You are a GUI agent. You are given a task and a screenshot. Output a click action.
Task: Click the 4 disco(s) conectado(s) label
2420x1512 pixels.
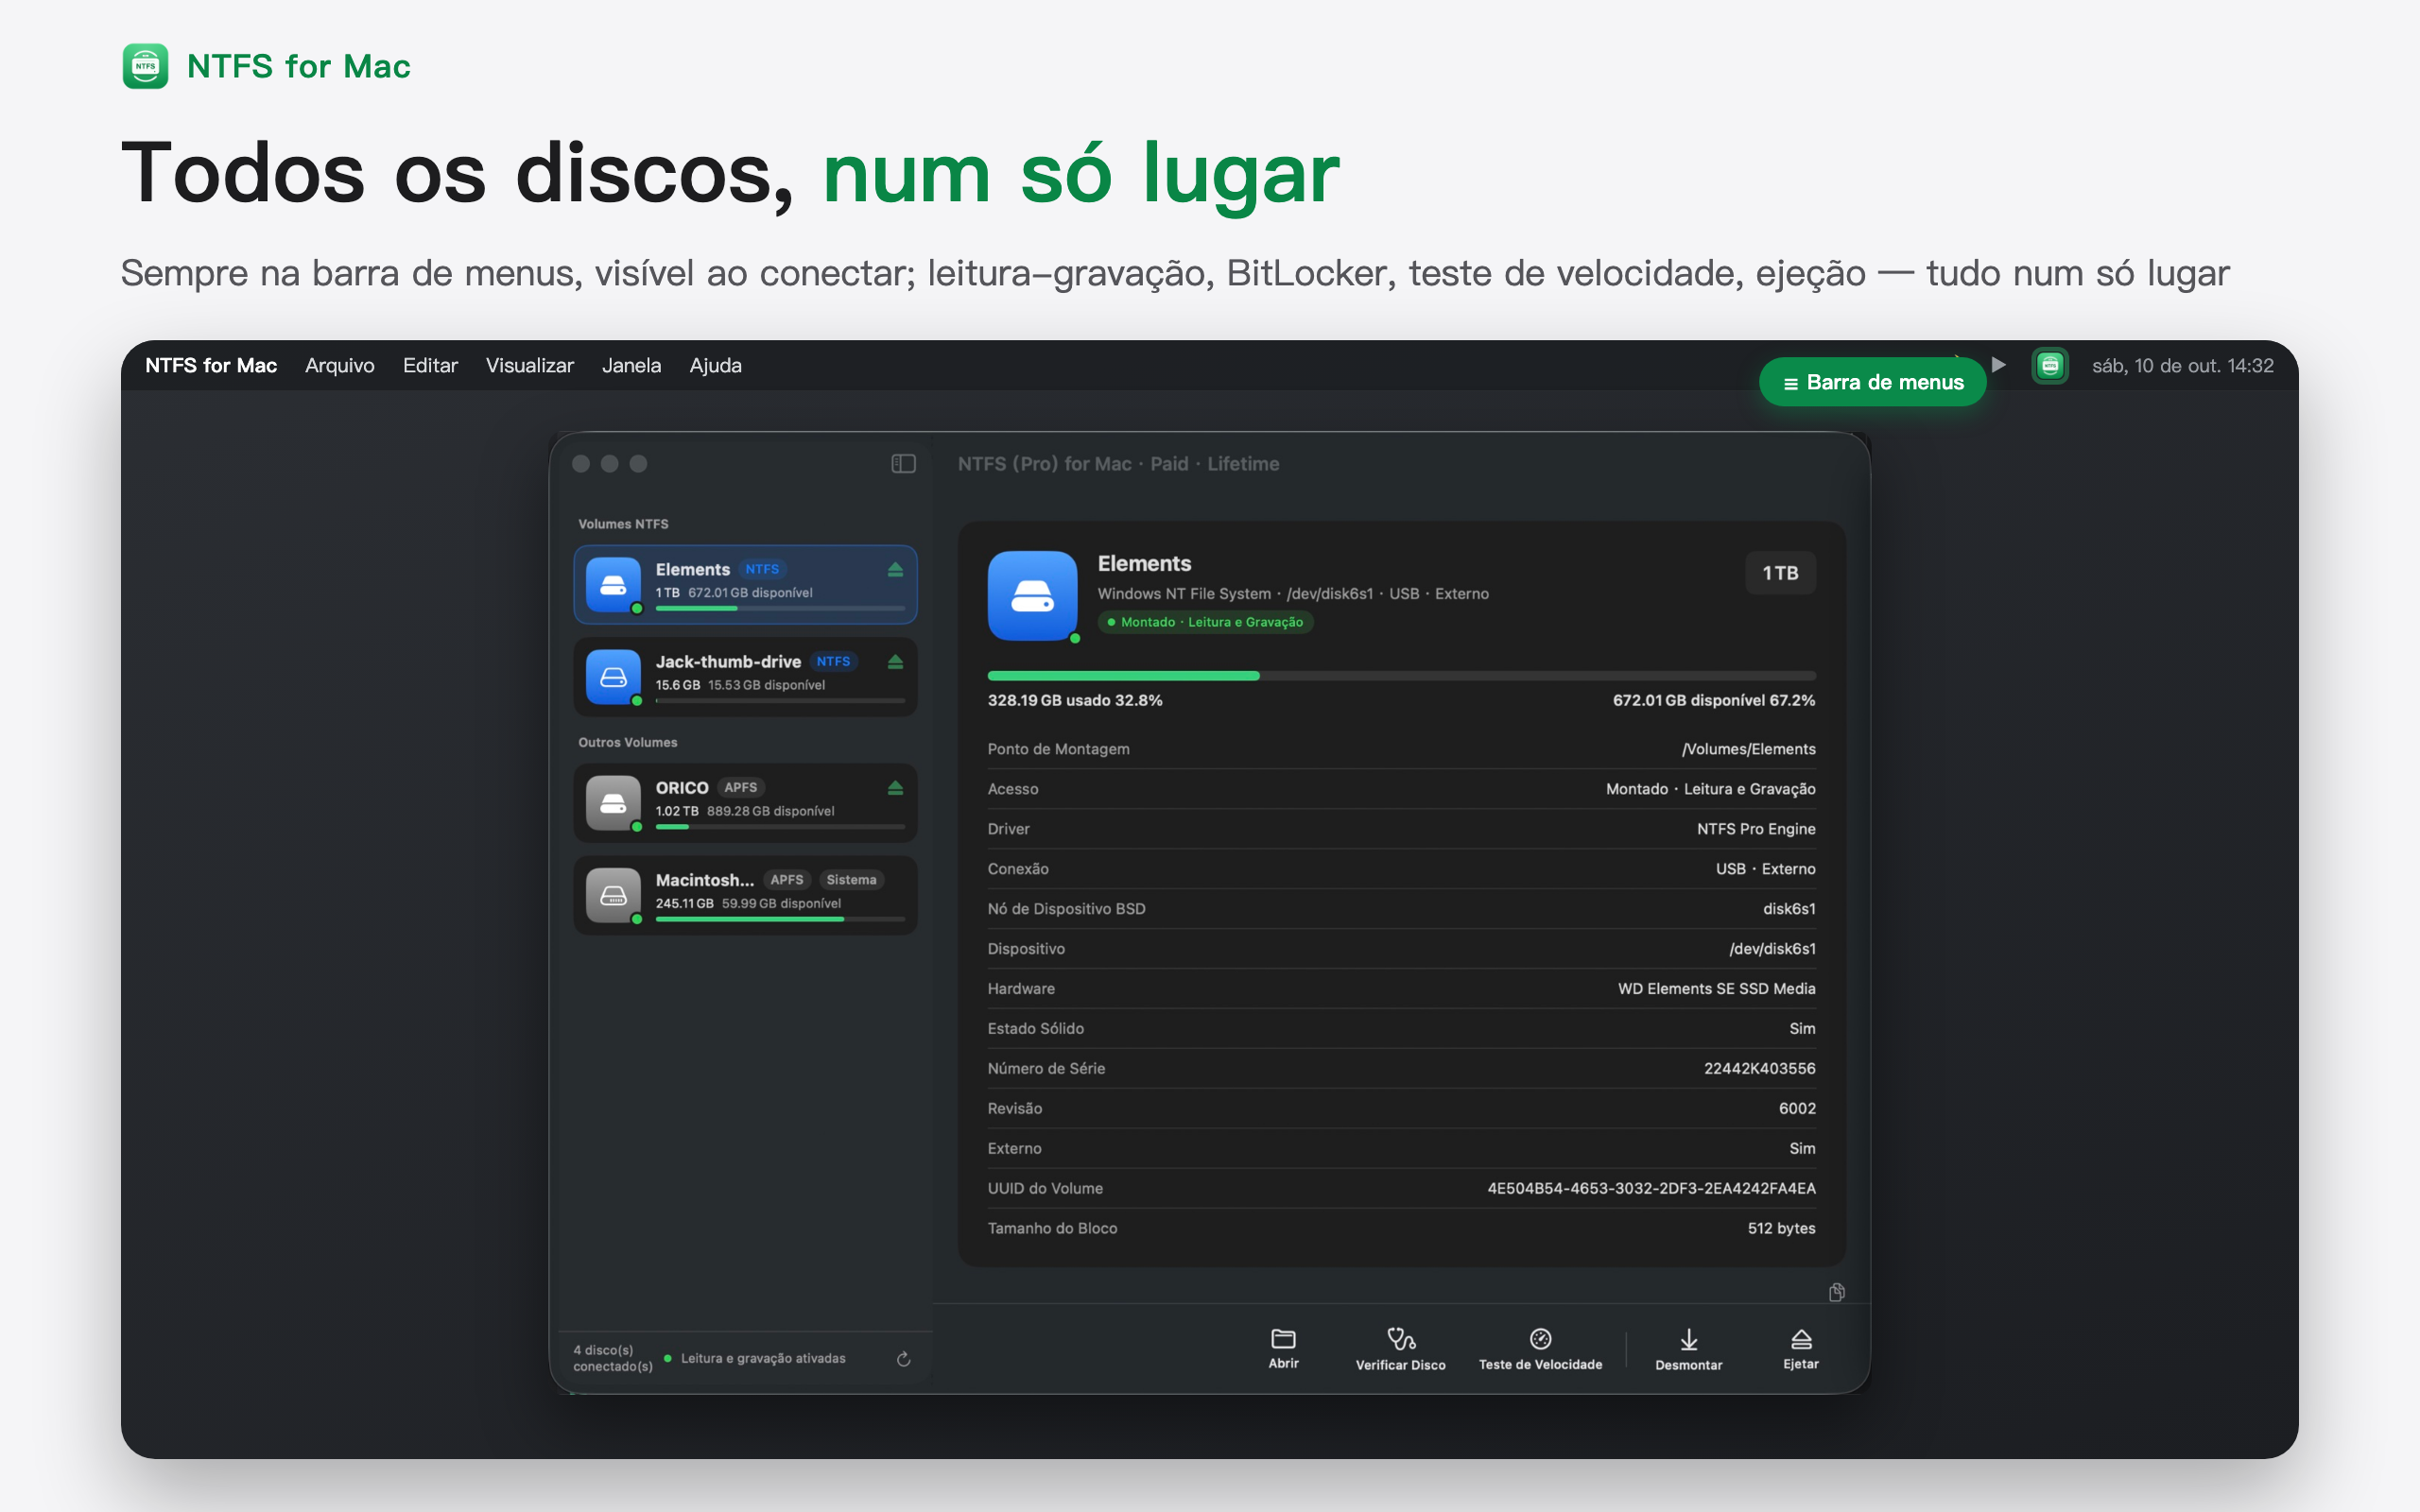pos(612,1358)
